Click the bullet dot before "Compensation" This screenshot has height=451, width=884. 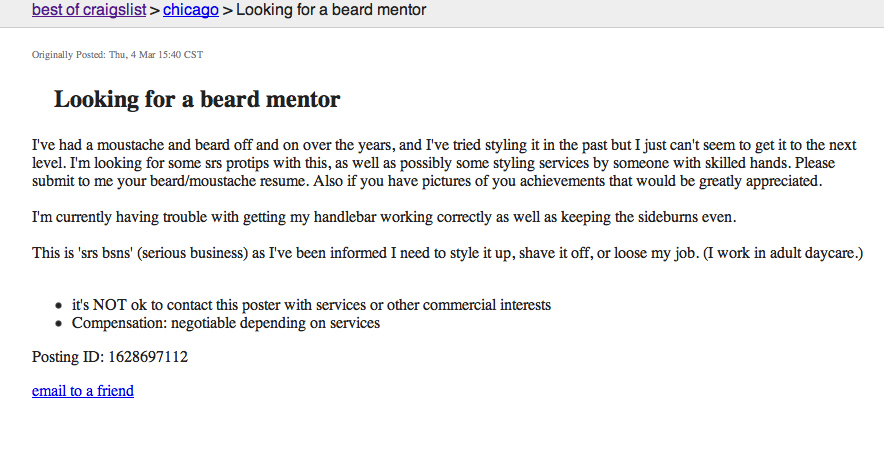click(59, 324)
